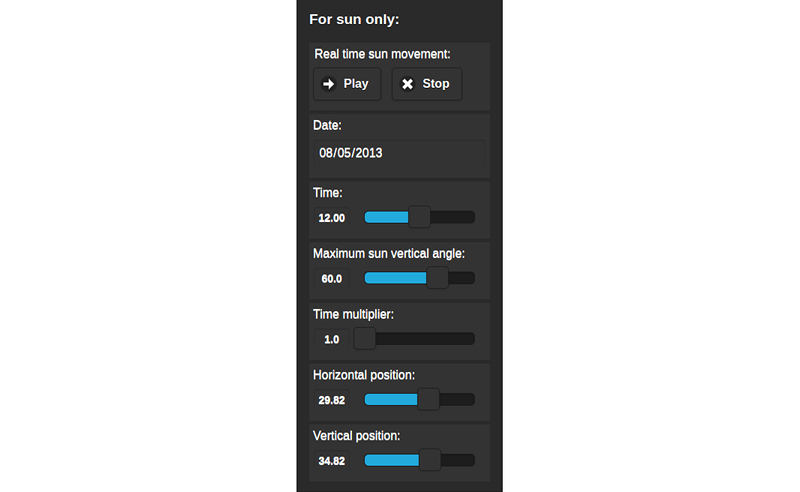Start real time sun movement with Play
Image resolution: width=800 pixels, height=492 pixels.
coord(346,84)
